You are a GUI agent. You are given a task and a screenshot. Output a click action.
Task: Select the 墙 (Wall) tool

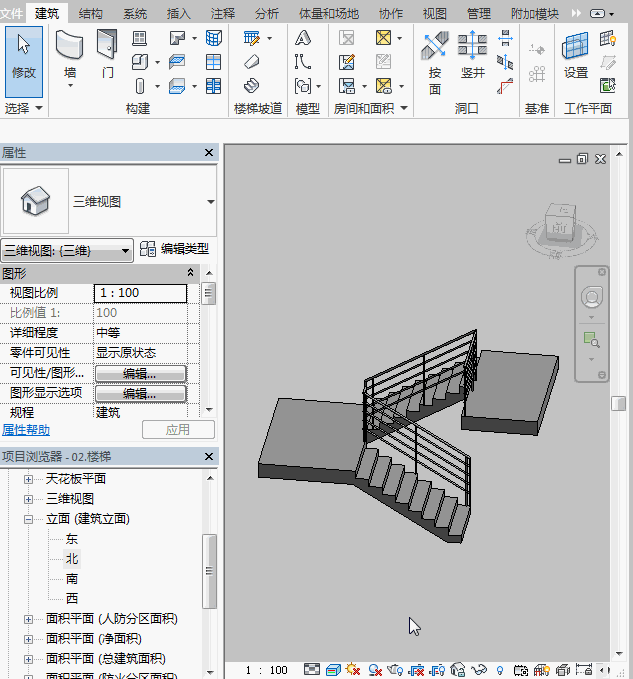tap(69, 55)
